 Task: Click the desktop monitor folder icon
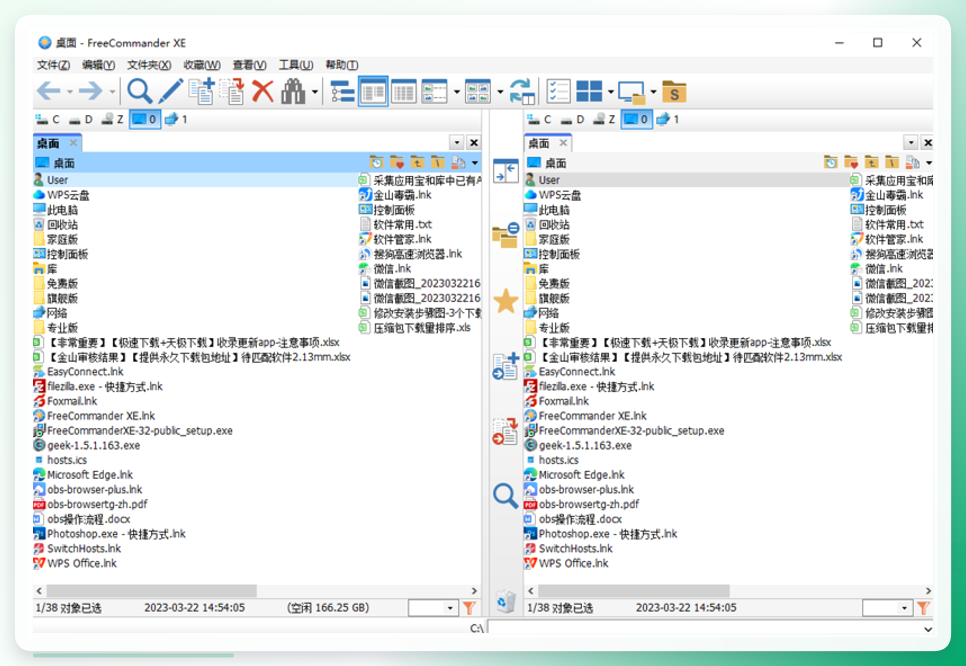pos(631,92)
